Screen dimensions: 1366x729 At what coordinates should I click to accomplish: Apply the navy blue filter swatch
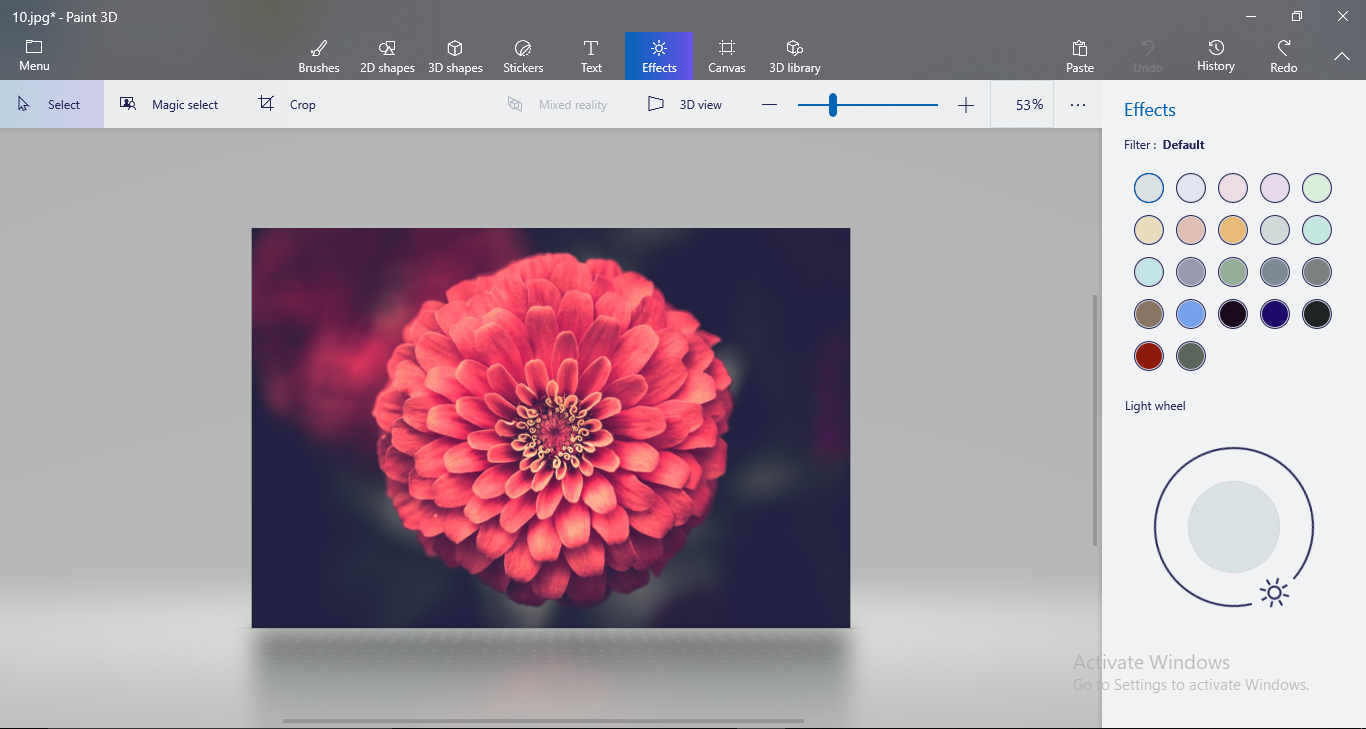(x=1275, y=314)
